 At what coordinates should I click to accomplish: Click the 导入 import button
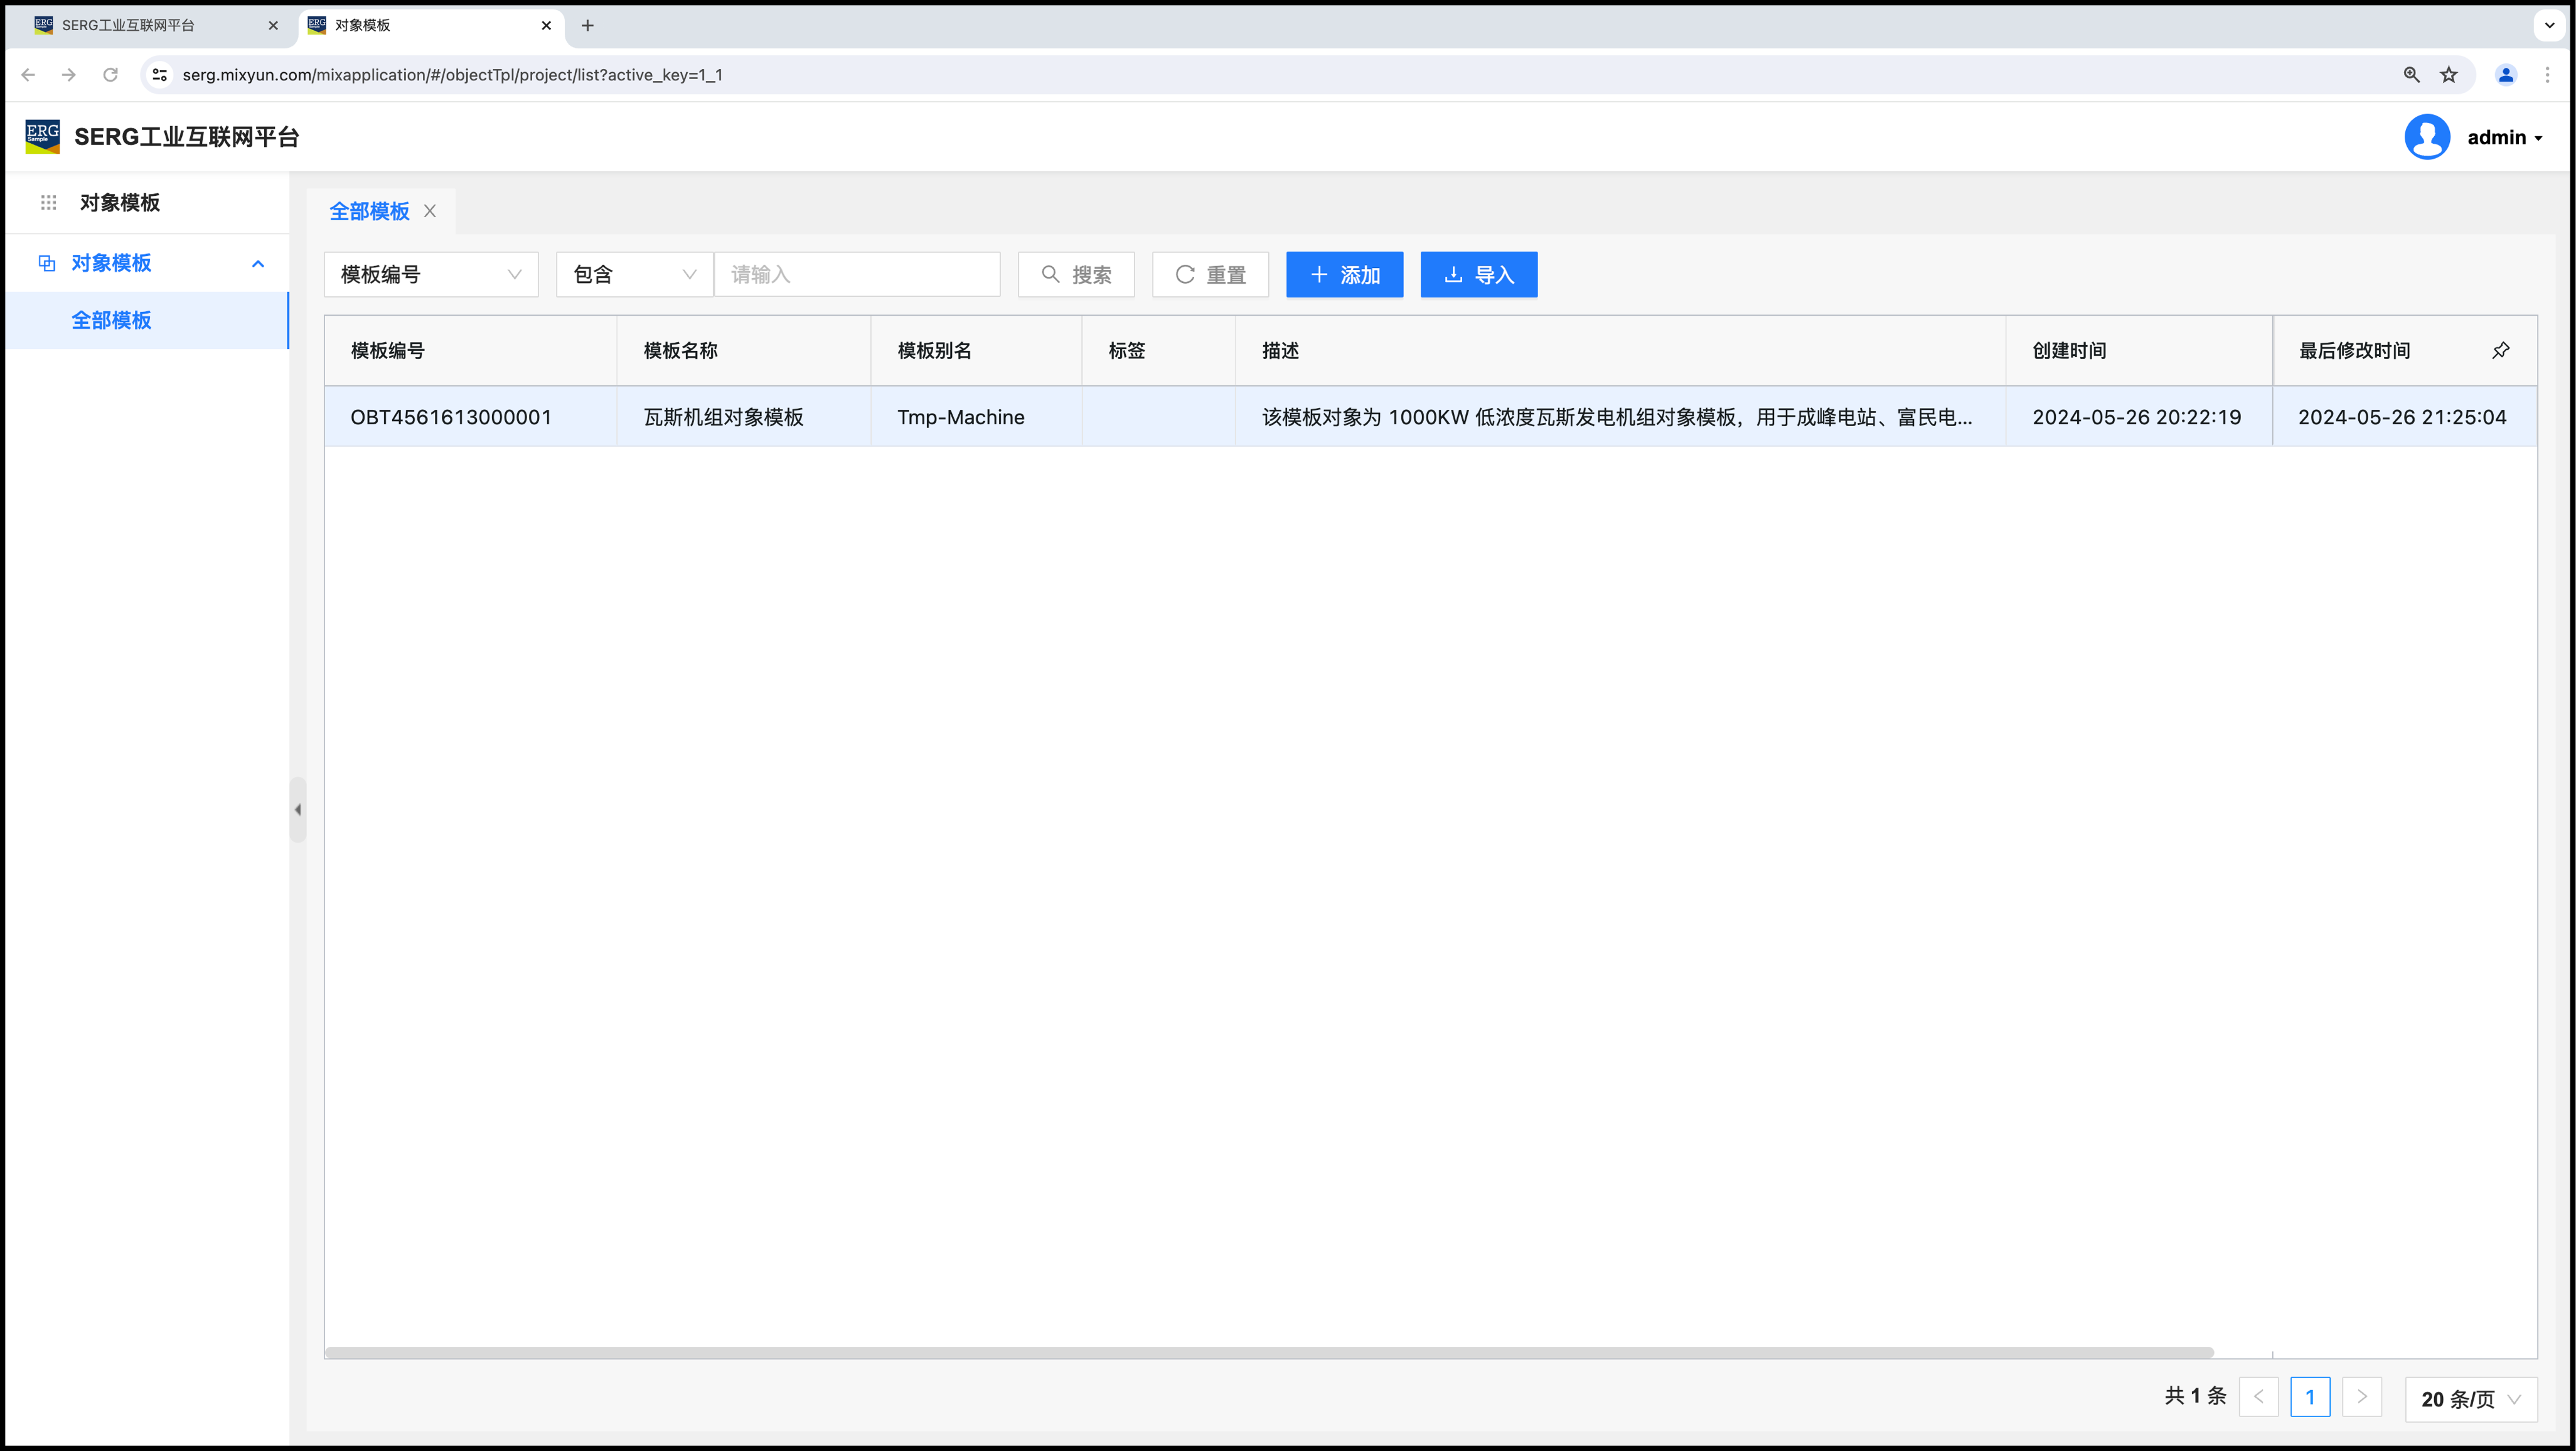tap(1478, 275)
